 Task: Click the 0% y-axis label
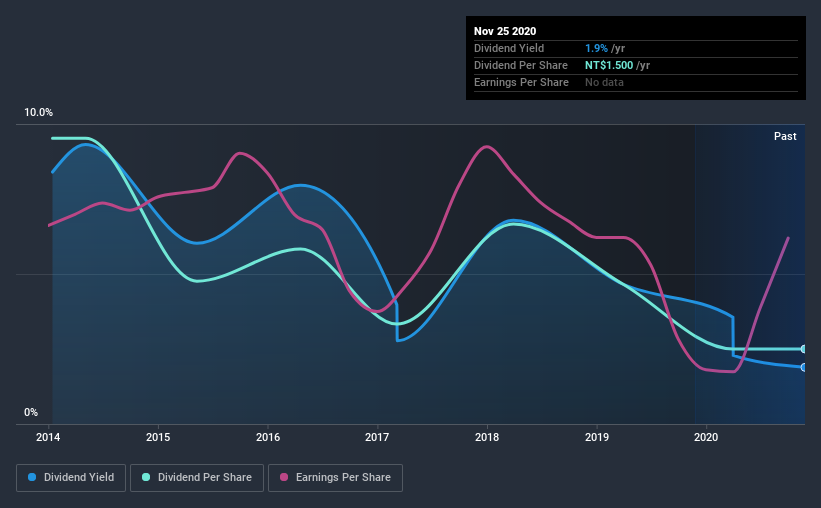(x=31, y=413)
